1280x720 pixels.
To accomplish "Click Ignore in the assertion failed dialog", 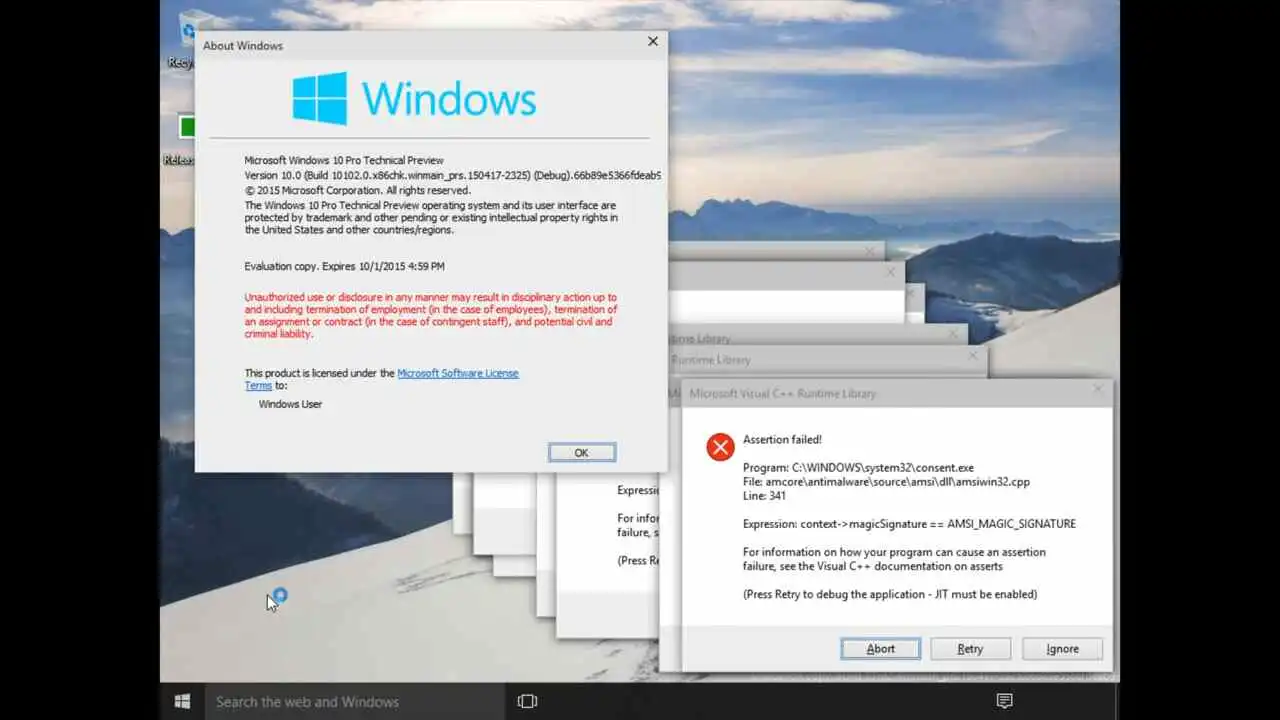I will click(1062, 649).
